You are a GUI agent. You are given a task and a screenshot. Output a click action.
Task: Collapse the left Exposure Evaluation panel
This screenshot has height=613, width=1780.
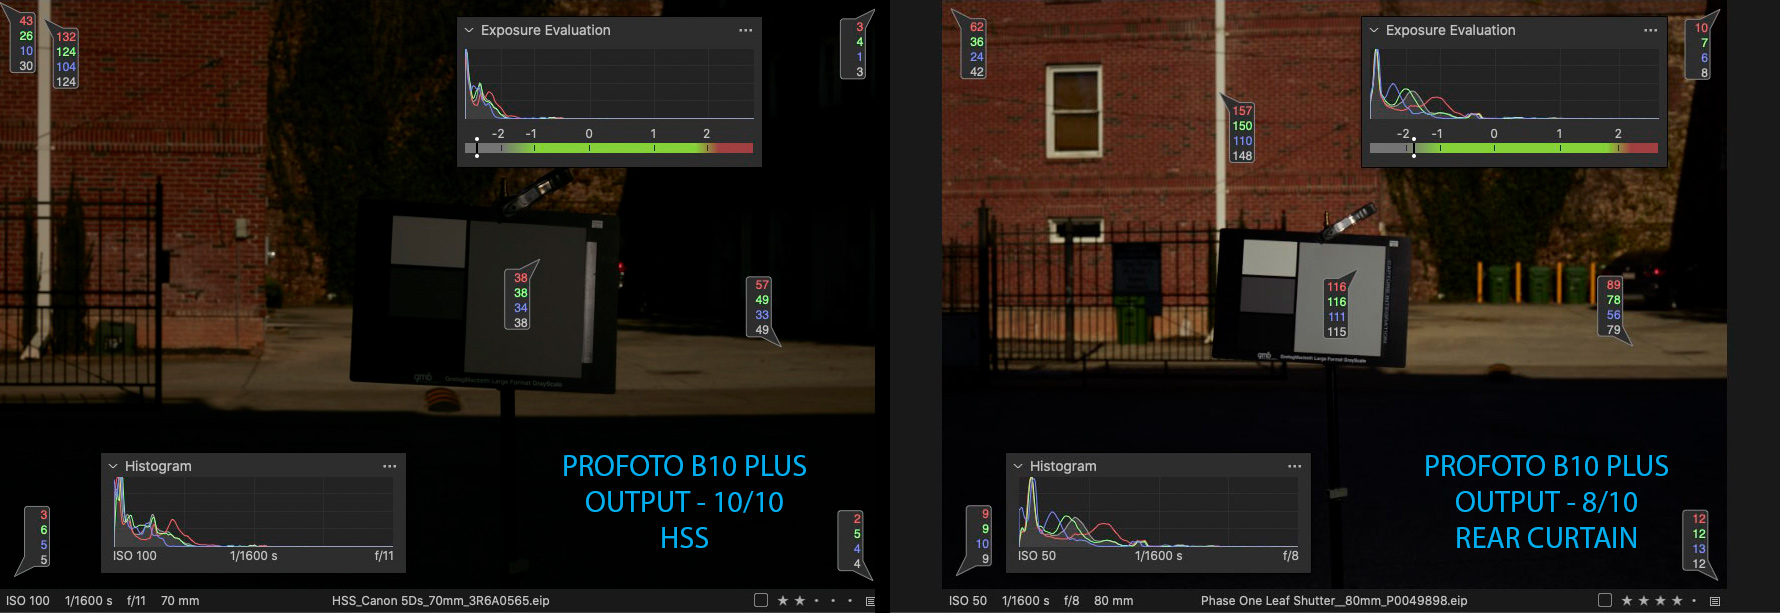coord(469,30)
